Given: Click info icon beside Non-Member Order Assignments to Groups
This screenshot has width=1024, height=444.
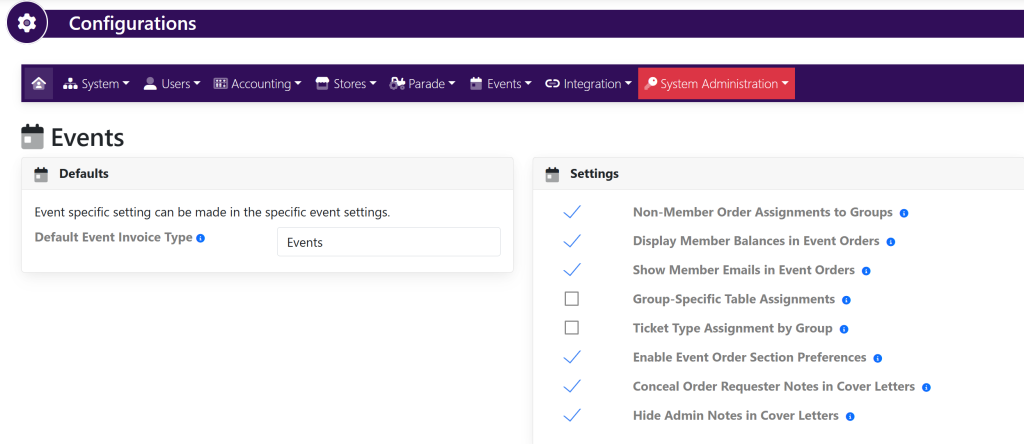Looking at the screenshot, I should pos(904,213).
